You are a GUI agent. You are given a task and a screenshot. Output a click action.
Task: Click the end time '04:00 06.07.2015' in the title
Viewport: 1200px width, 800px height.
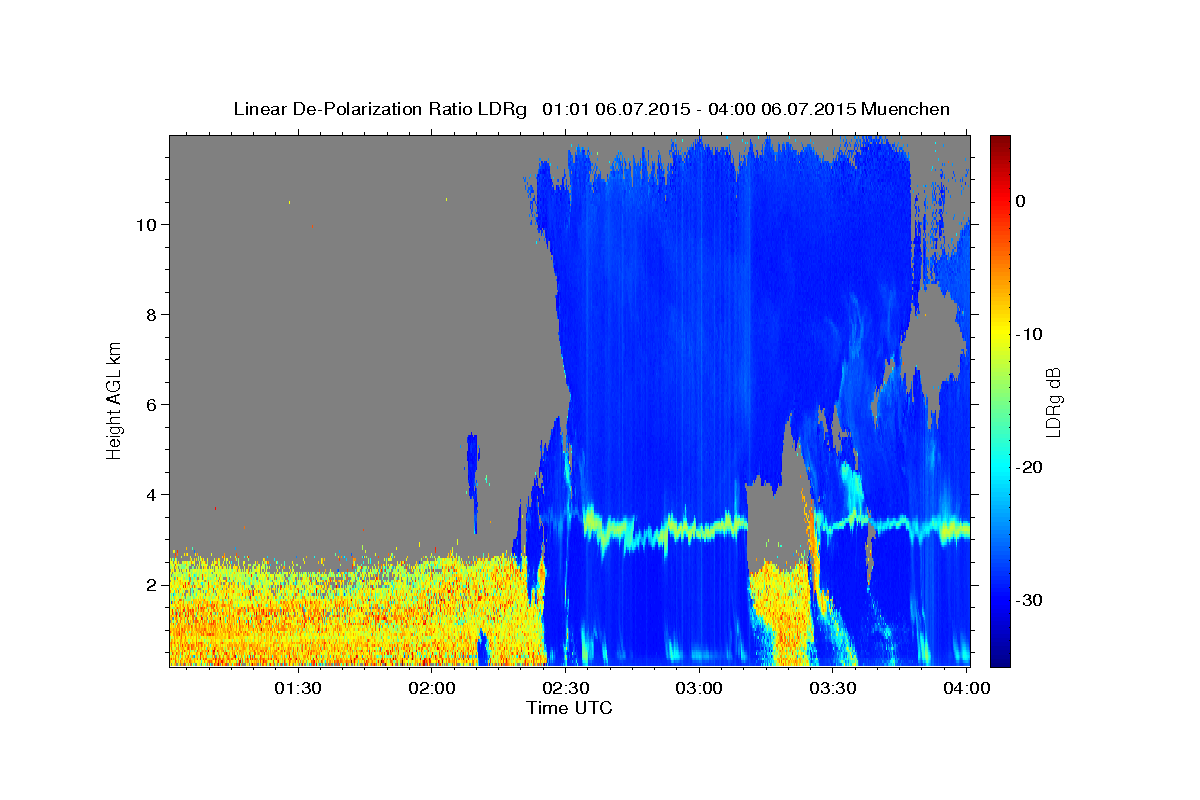781,109
